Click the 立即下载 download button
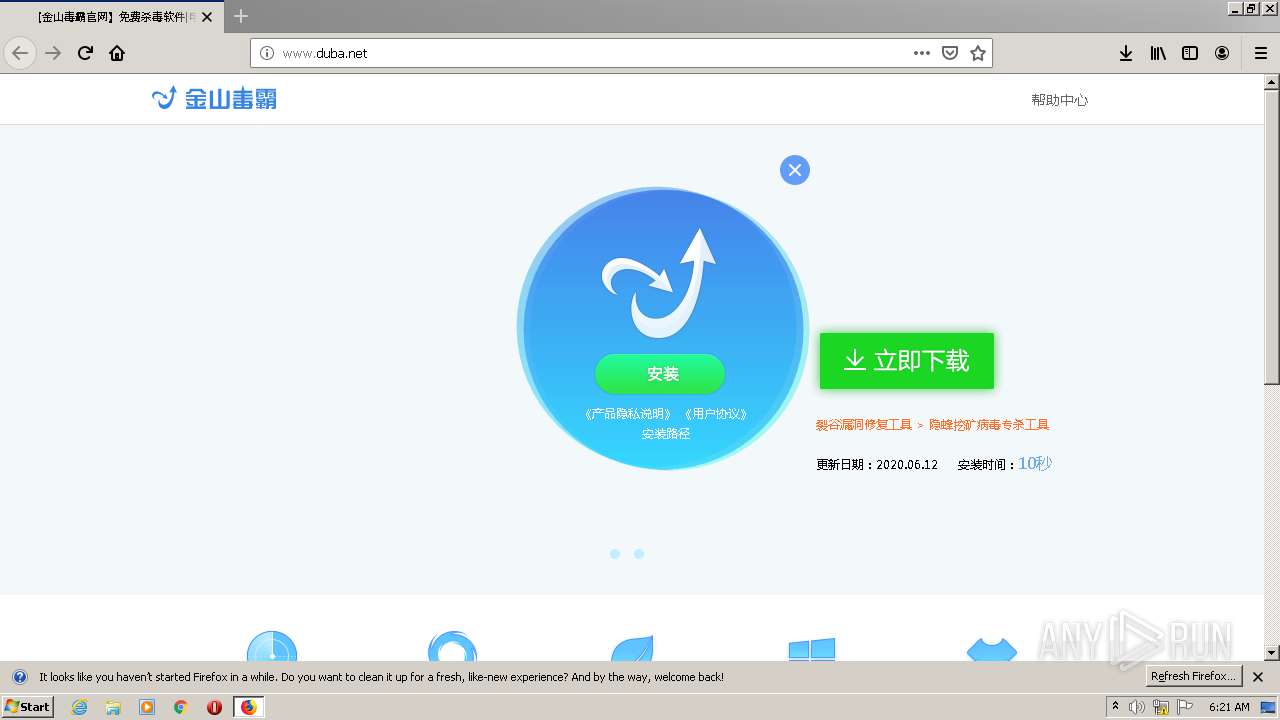Image resolution: width=1280 pixels, height=720 pixels. point(907,361)
